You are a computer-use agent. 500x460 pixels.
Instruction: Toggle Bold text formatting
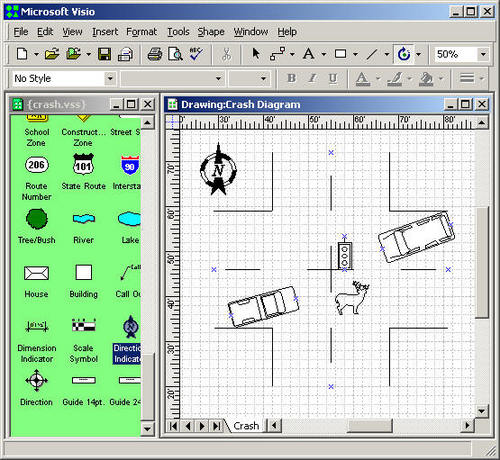tap(292, 78)
